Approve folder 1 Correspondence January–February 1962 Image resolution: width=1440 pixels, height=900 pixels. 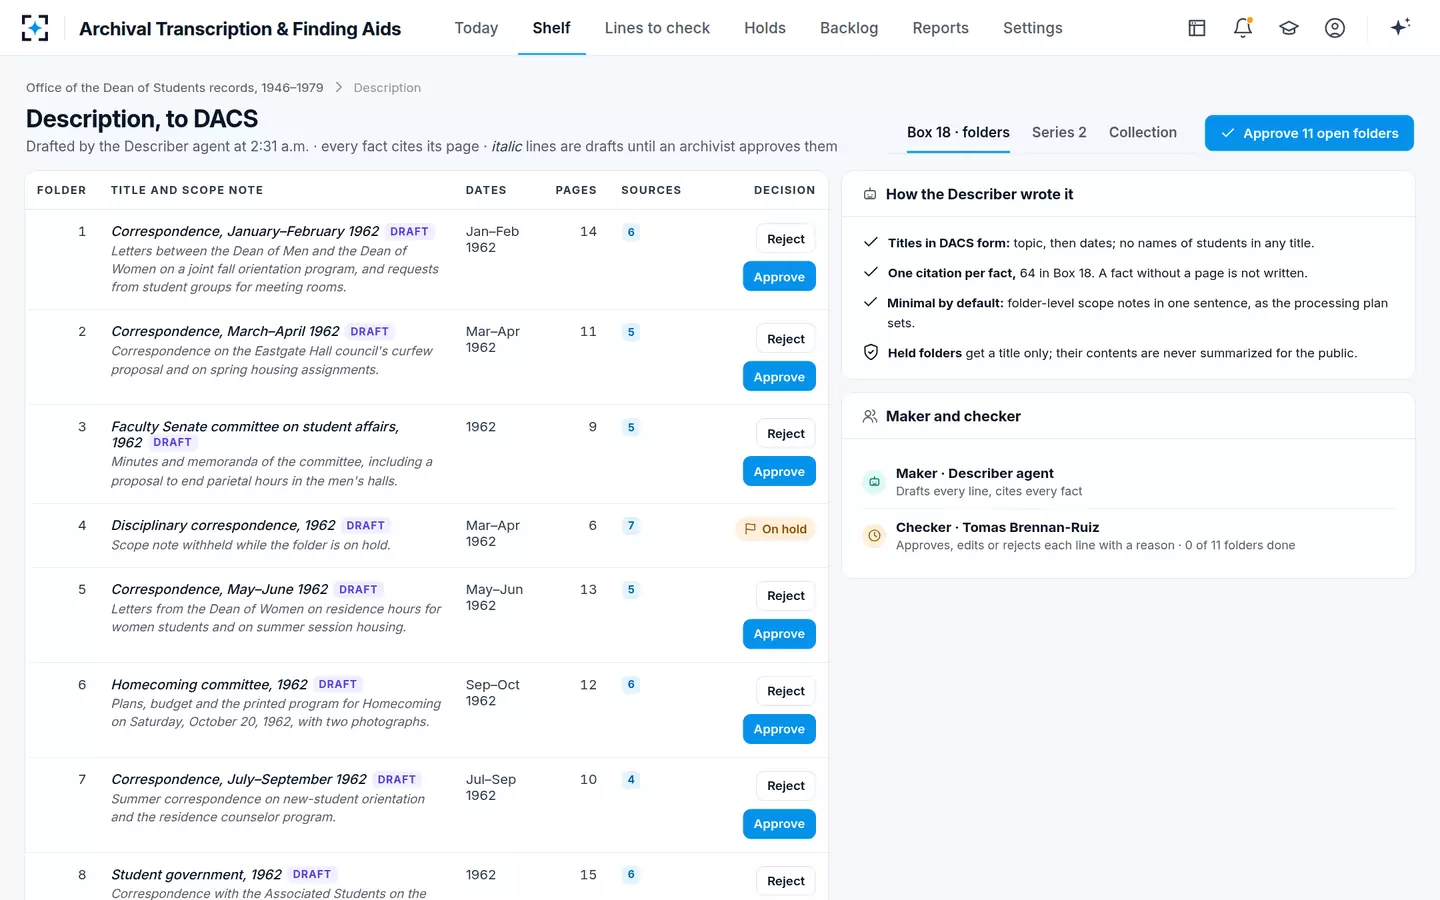point(779,277)
